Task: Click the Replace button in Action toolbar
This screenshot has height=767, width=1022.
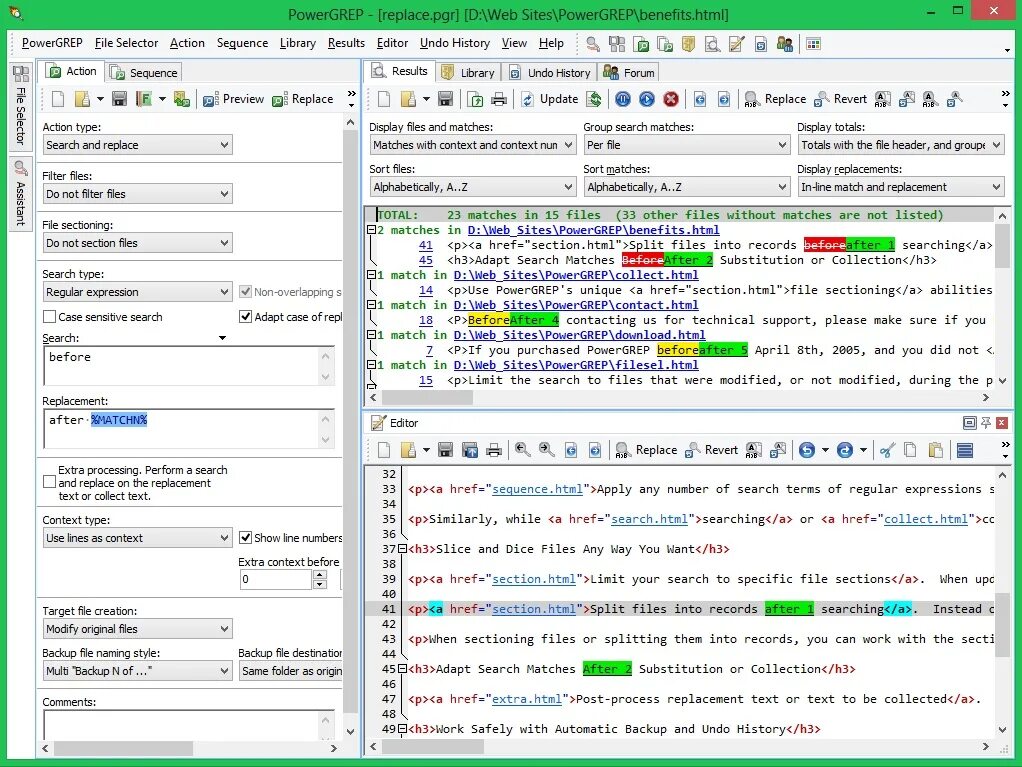Action: tap(302, 99)
